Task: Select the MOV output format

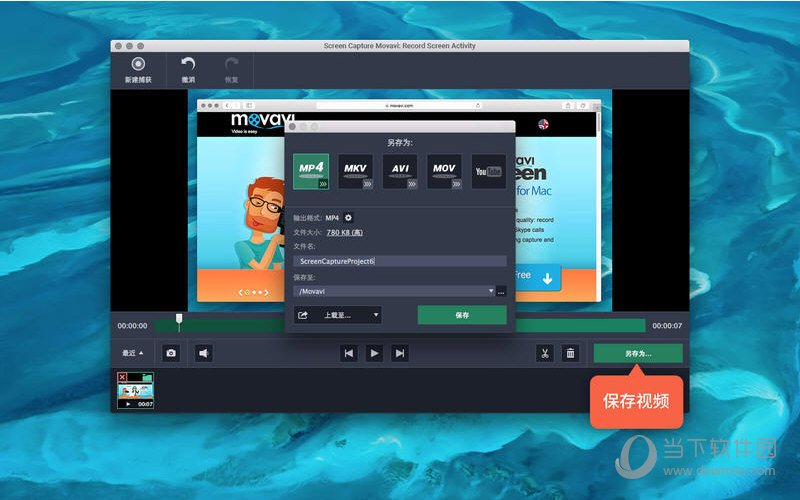Action: (444, 171)
